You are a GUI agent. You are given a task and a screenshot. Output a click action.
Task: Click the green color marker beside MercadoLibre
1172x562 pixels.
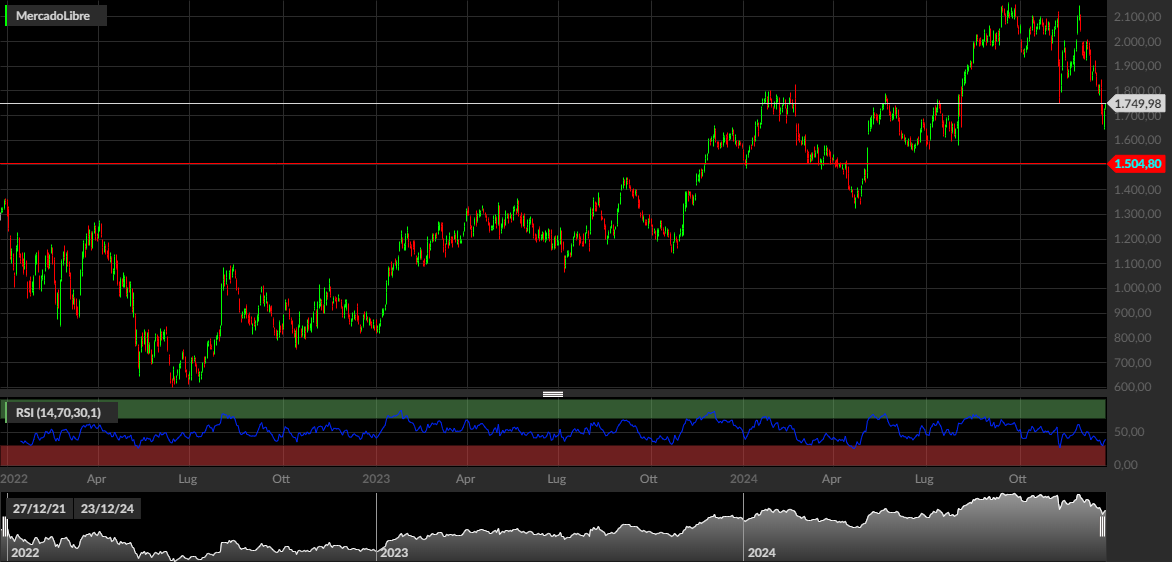click(6, 16)
